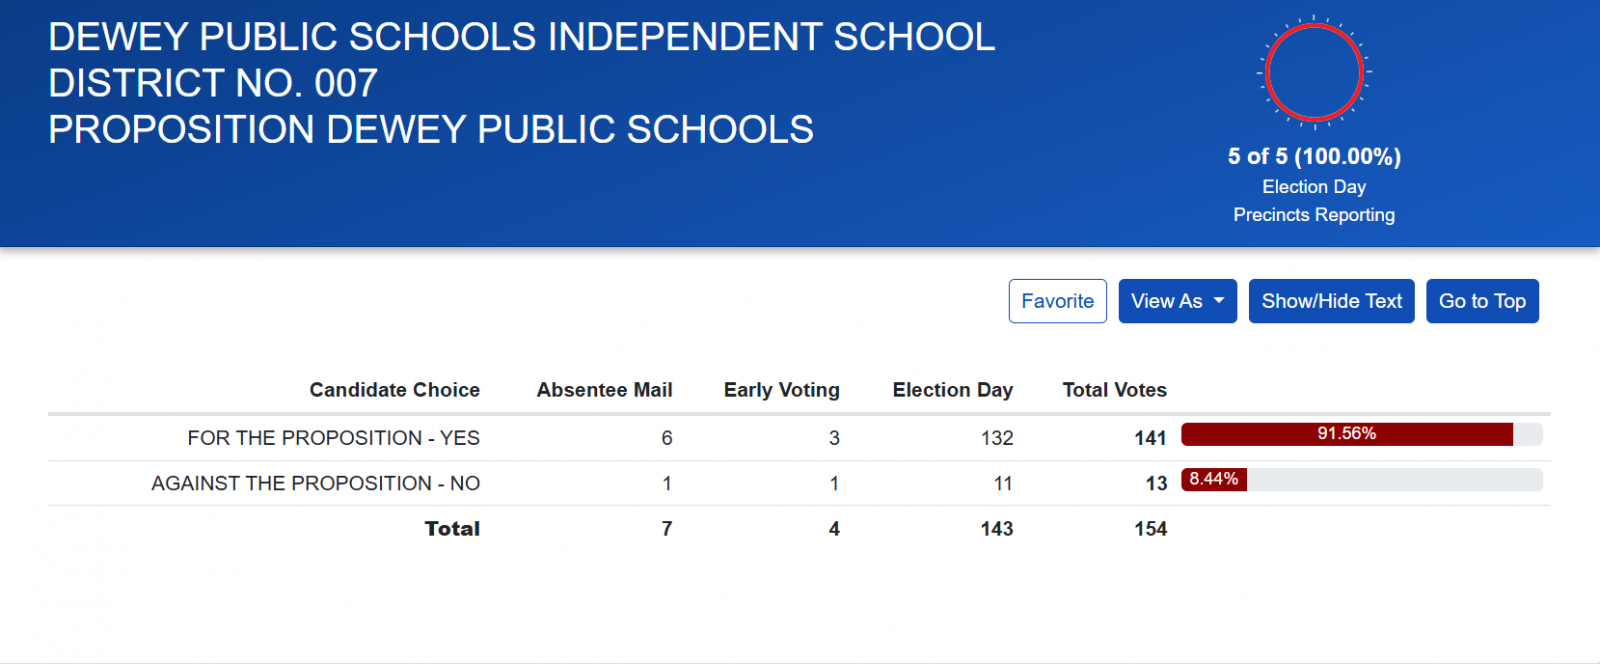Click the Total row label

coord(452,529)
